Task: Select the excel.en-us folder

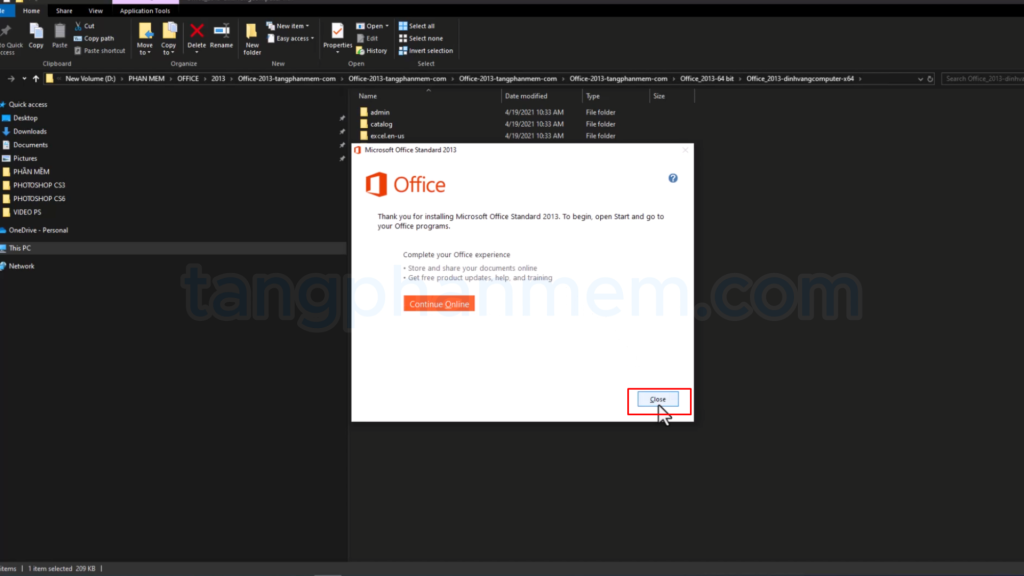Action: point(387,136)
